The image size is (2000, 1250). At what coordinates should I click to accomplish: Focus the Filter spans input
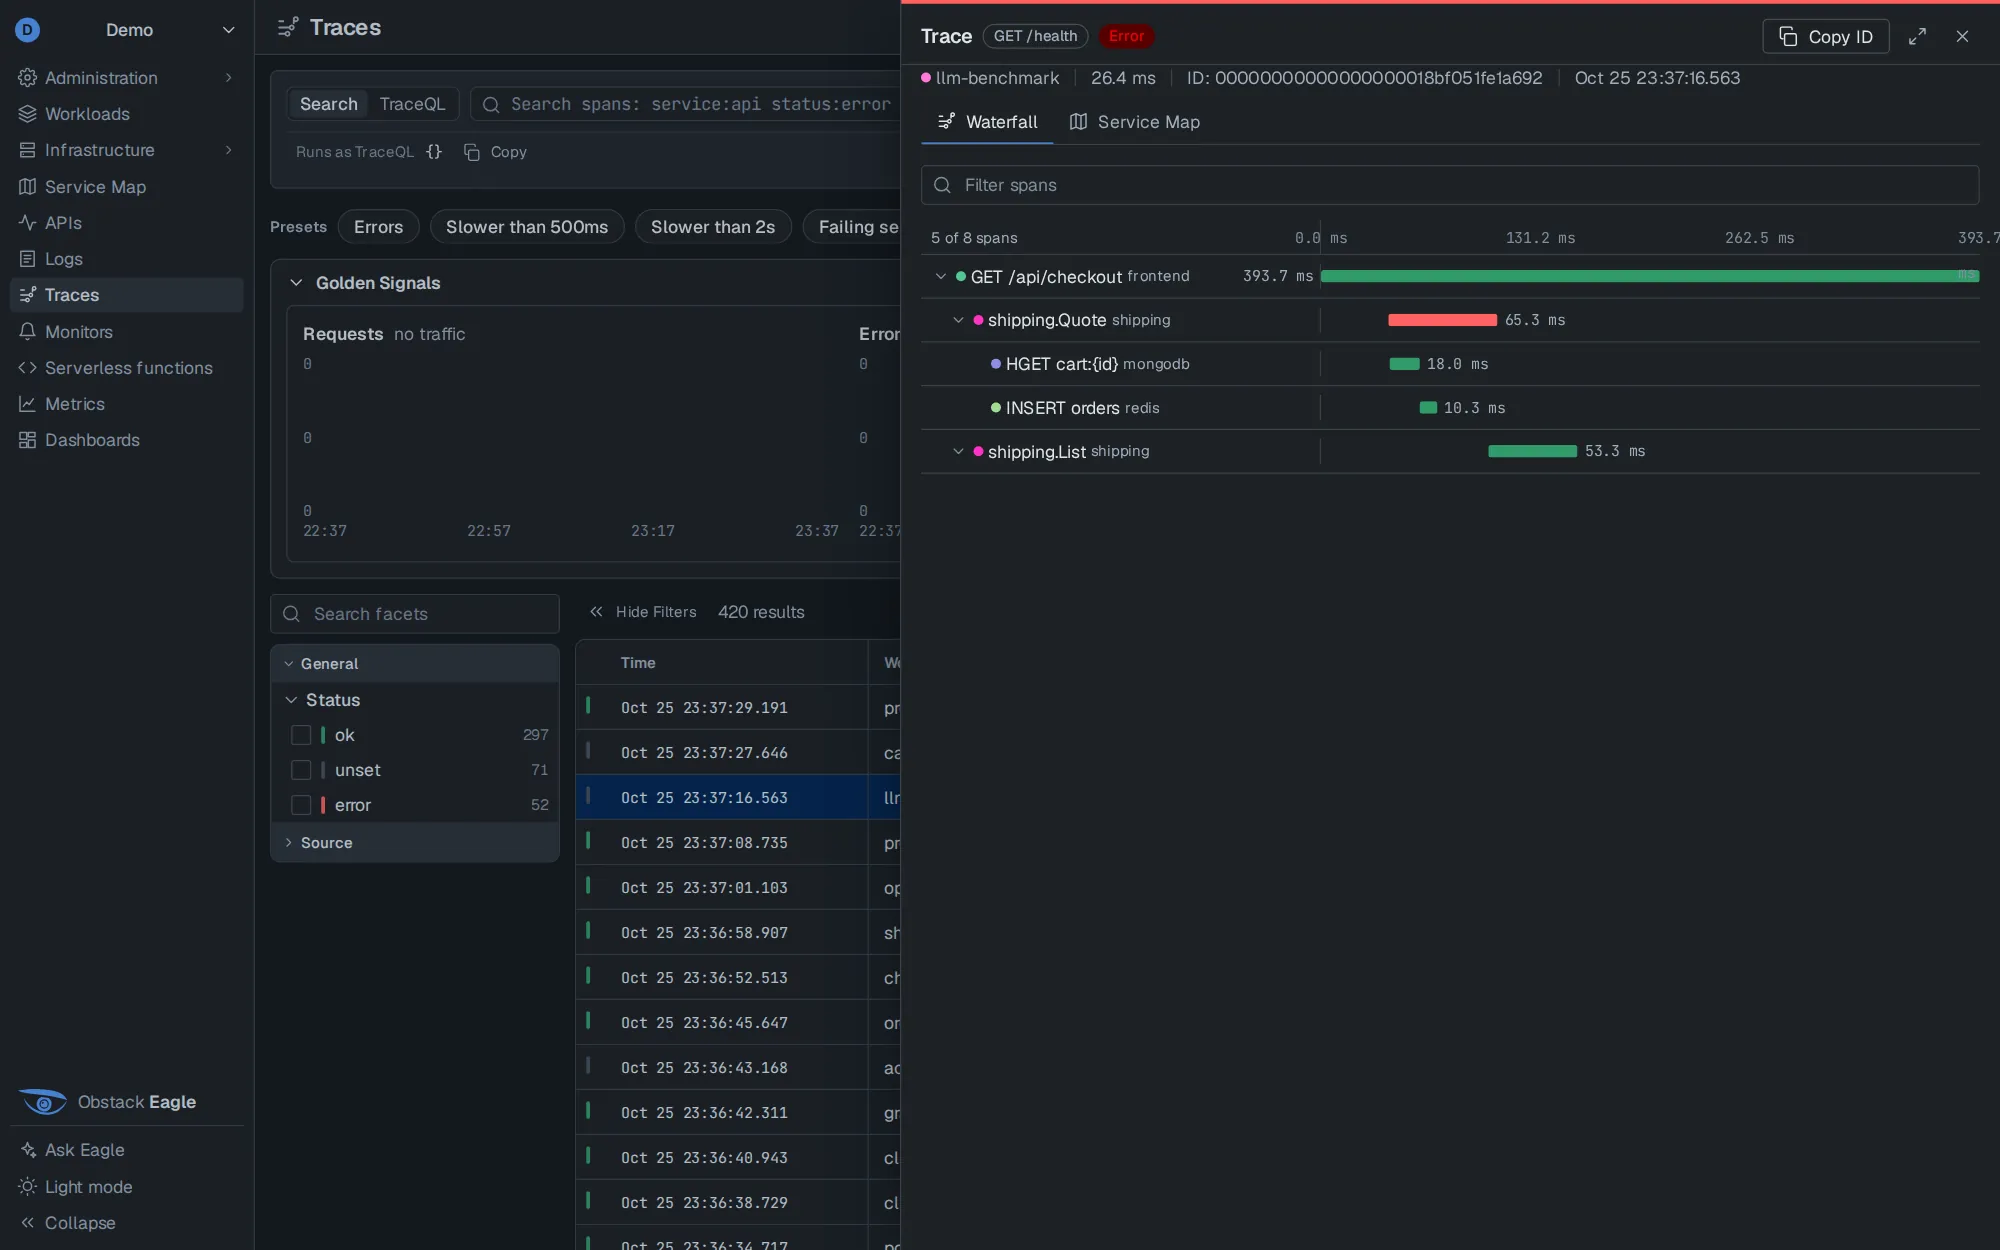1450,185
